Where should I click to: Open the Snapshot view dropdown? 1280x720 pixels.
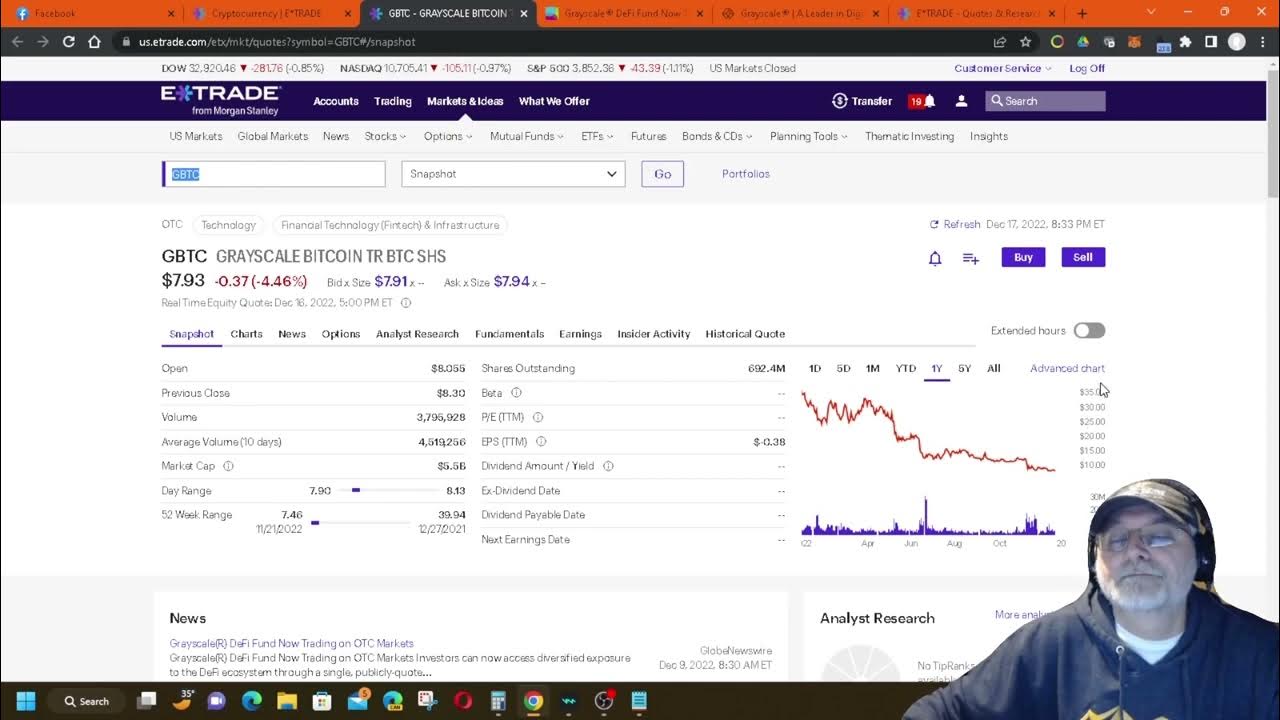(513, 174)
